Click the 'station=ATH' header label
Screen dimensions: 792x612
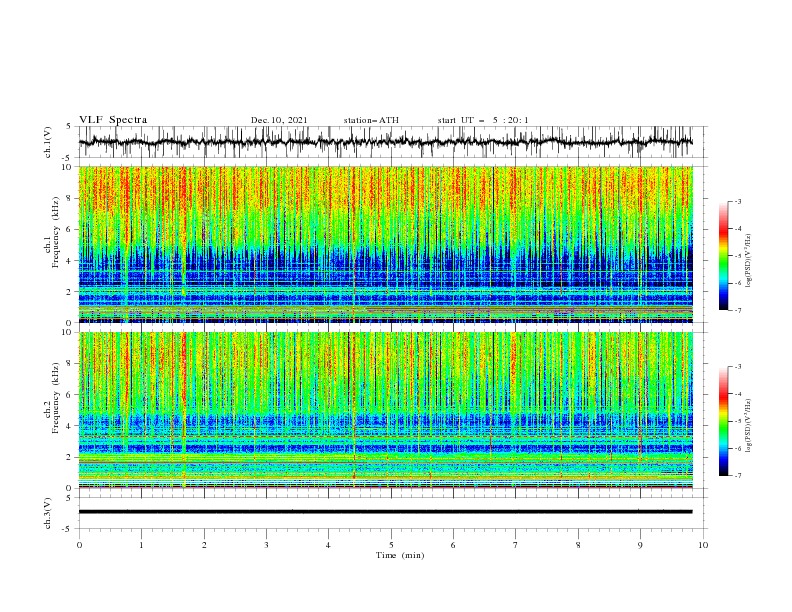point(371,120)
